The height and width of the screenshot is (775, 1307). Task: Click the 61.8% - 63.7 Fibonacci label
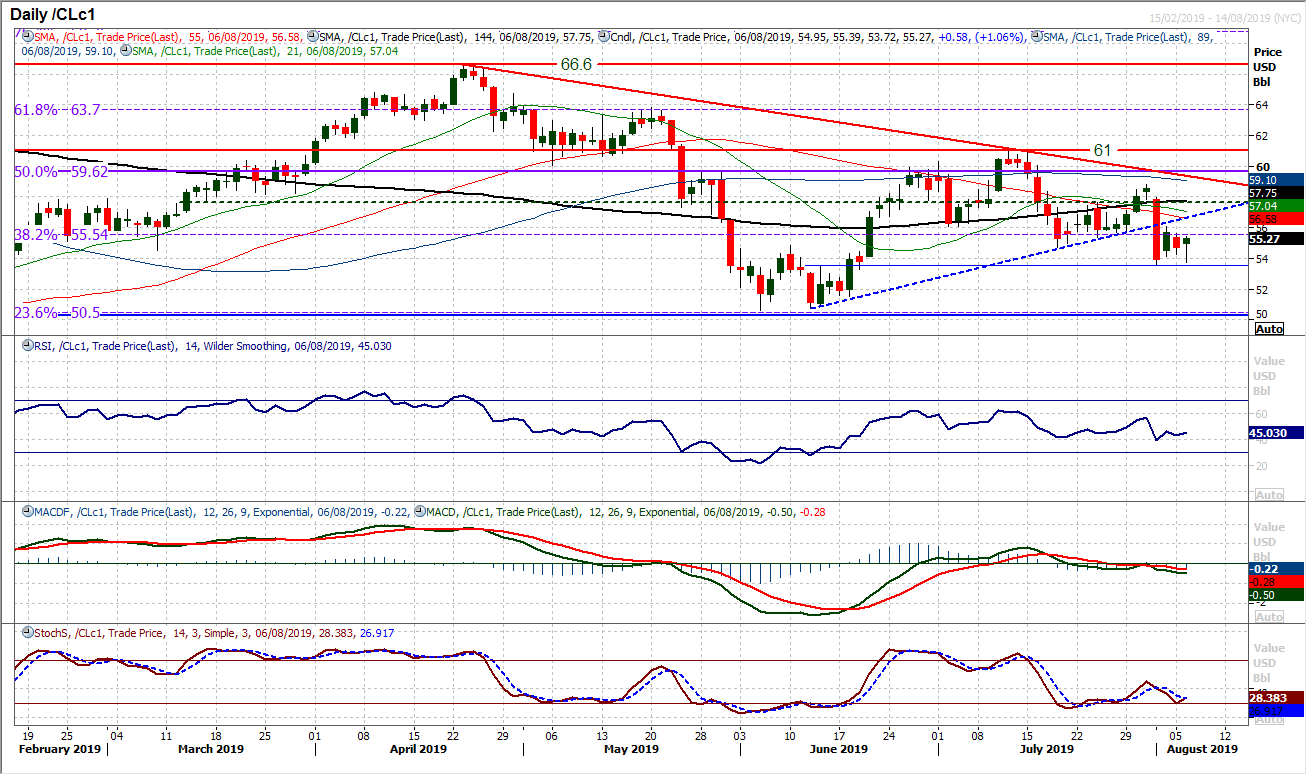click(56, 110)
